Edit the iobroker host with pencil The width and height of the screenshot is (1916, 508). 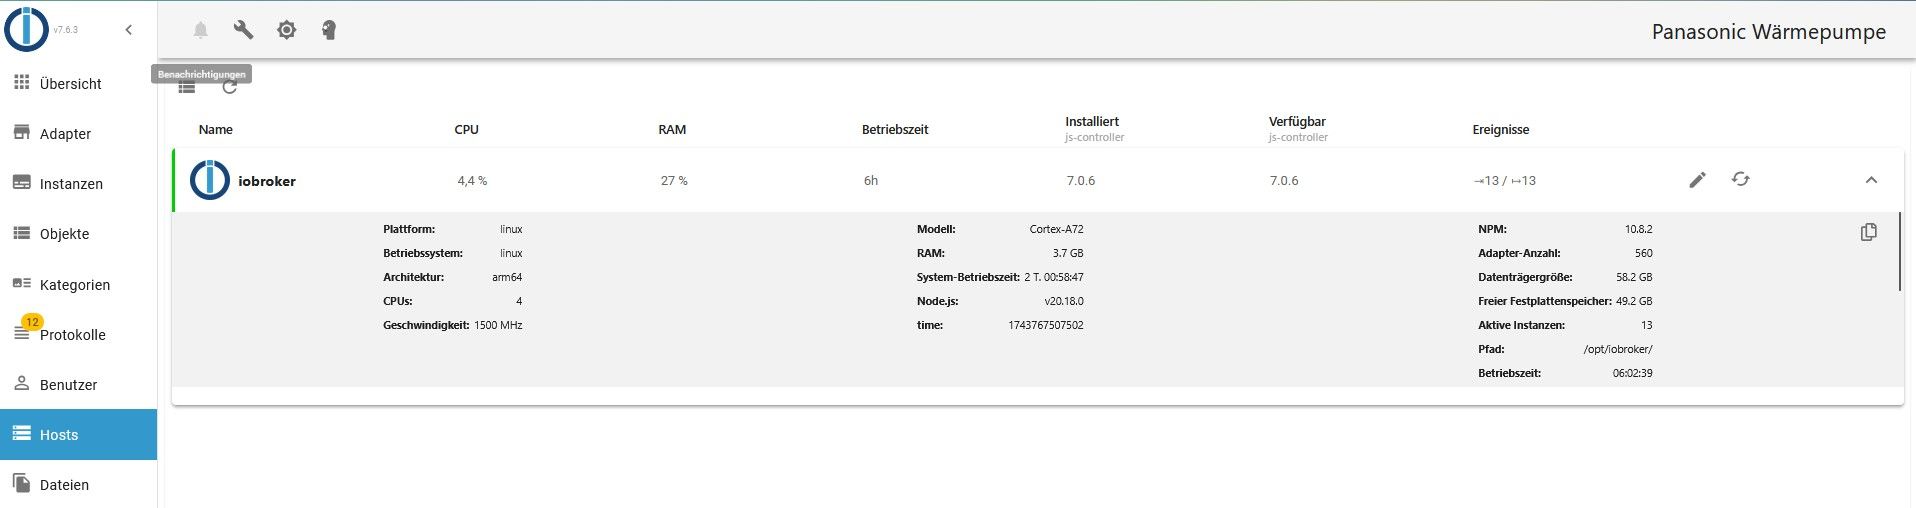1697,180
